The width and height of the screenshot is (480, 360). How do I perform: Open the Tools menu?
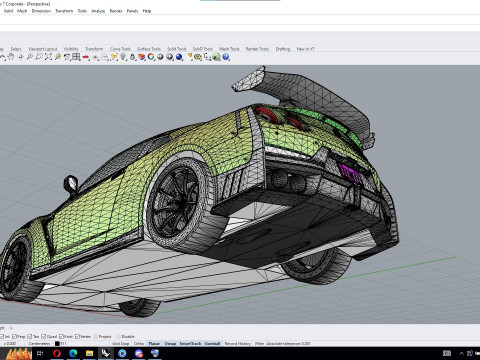click(x=82, y=11)
